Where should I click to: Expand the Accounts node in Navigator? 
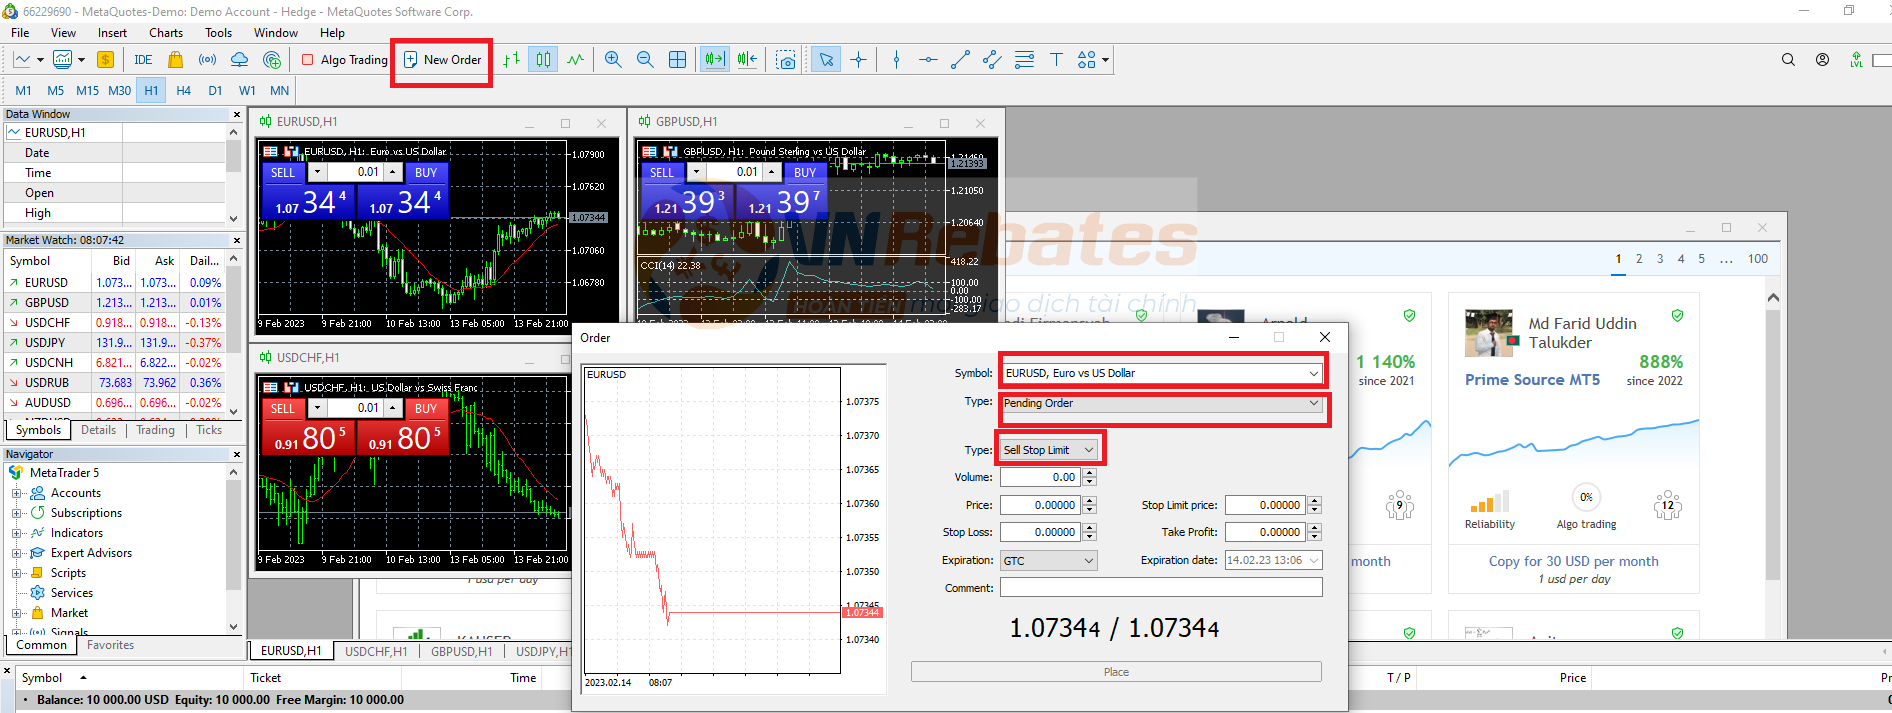[x=17, y=493]
